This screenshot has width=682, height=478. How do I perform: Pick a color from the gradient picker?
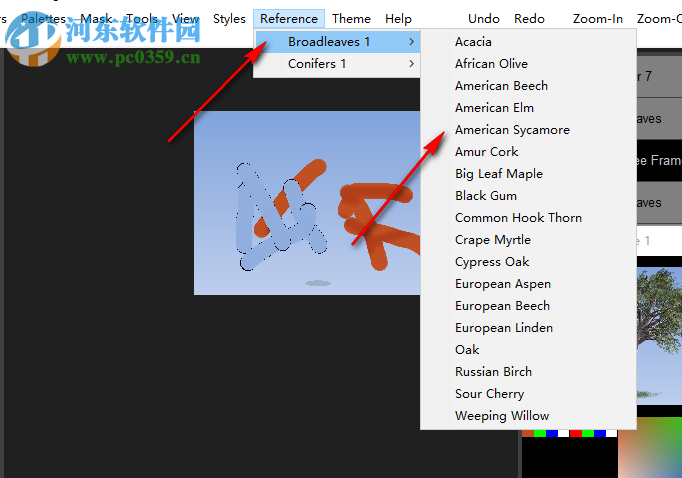point(650,448)
